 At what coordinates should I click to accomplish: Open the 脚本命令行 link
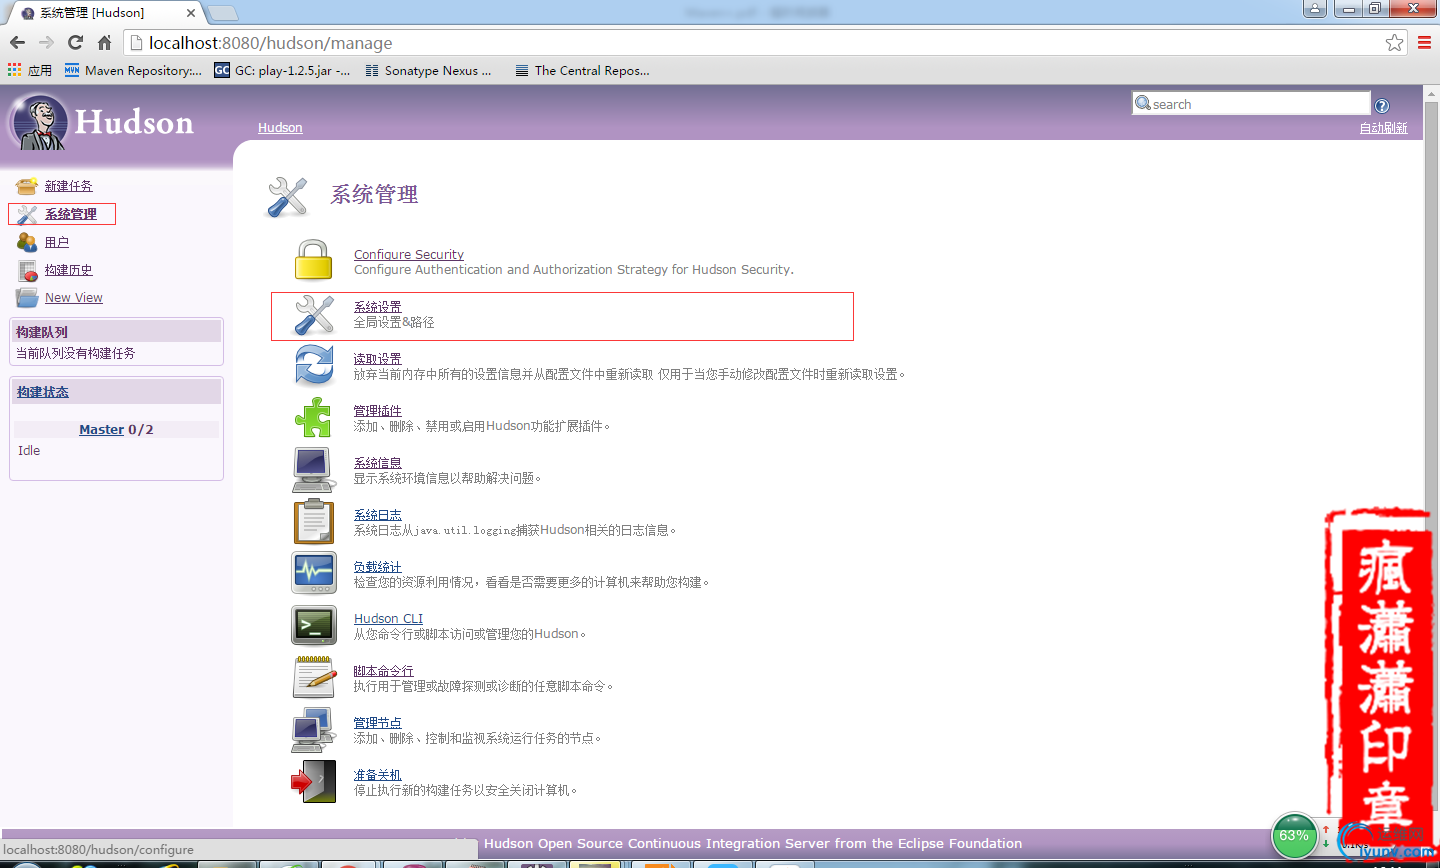click(x=383, y=670)
